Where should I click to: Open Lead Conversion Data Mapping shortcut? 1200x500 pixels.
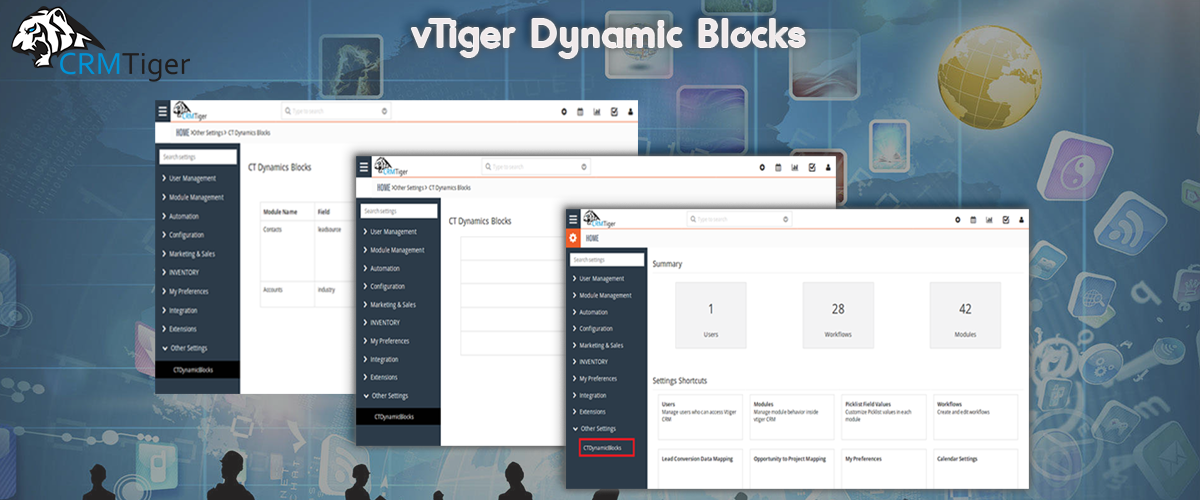[x=701, y=469]
